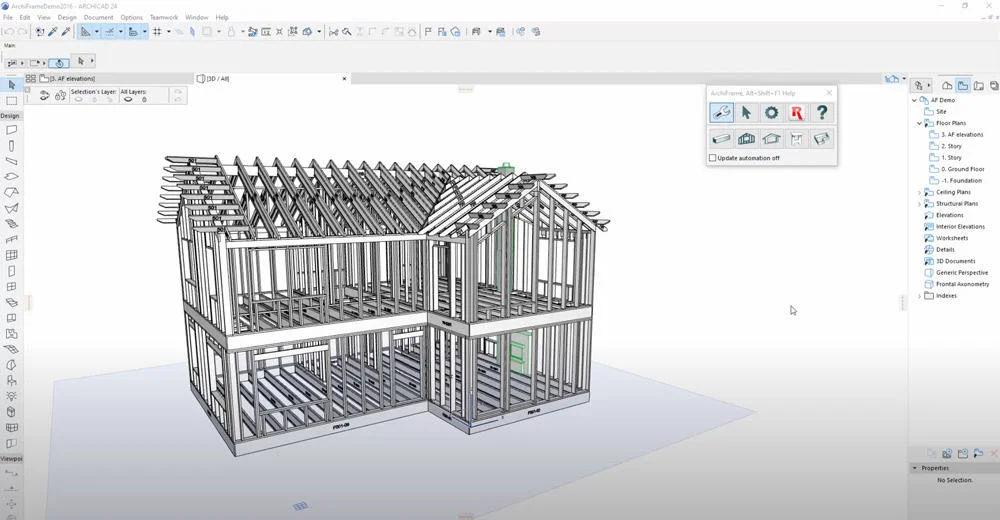This screenshot has width=1000, height=520.
Task: Close the 3D / All tab
Action: pos(345,78)
